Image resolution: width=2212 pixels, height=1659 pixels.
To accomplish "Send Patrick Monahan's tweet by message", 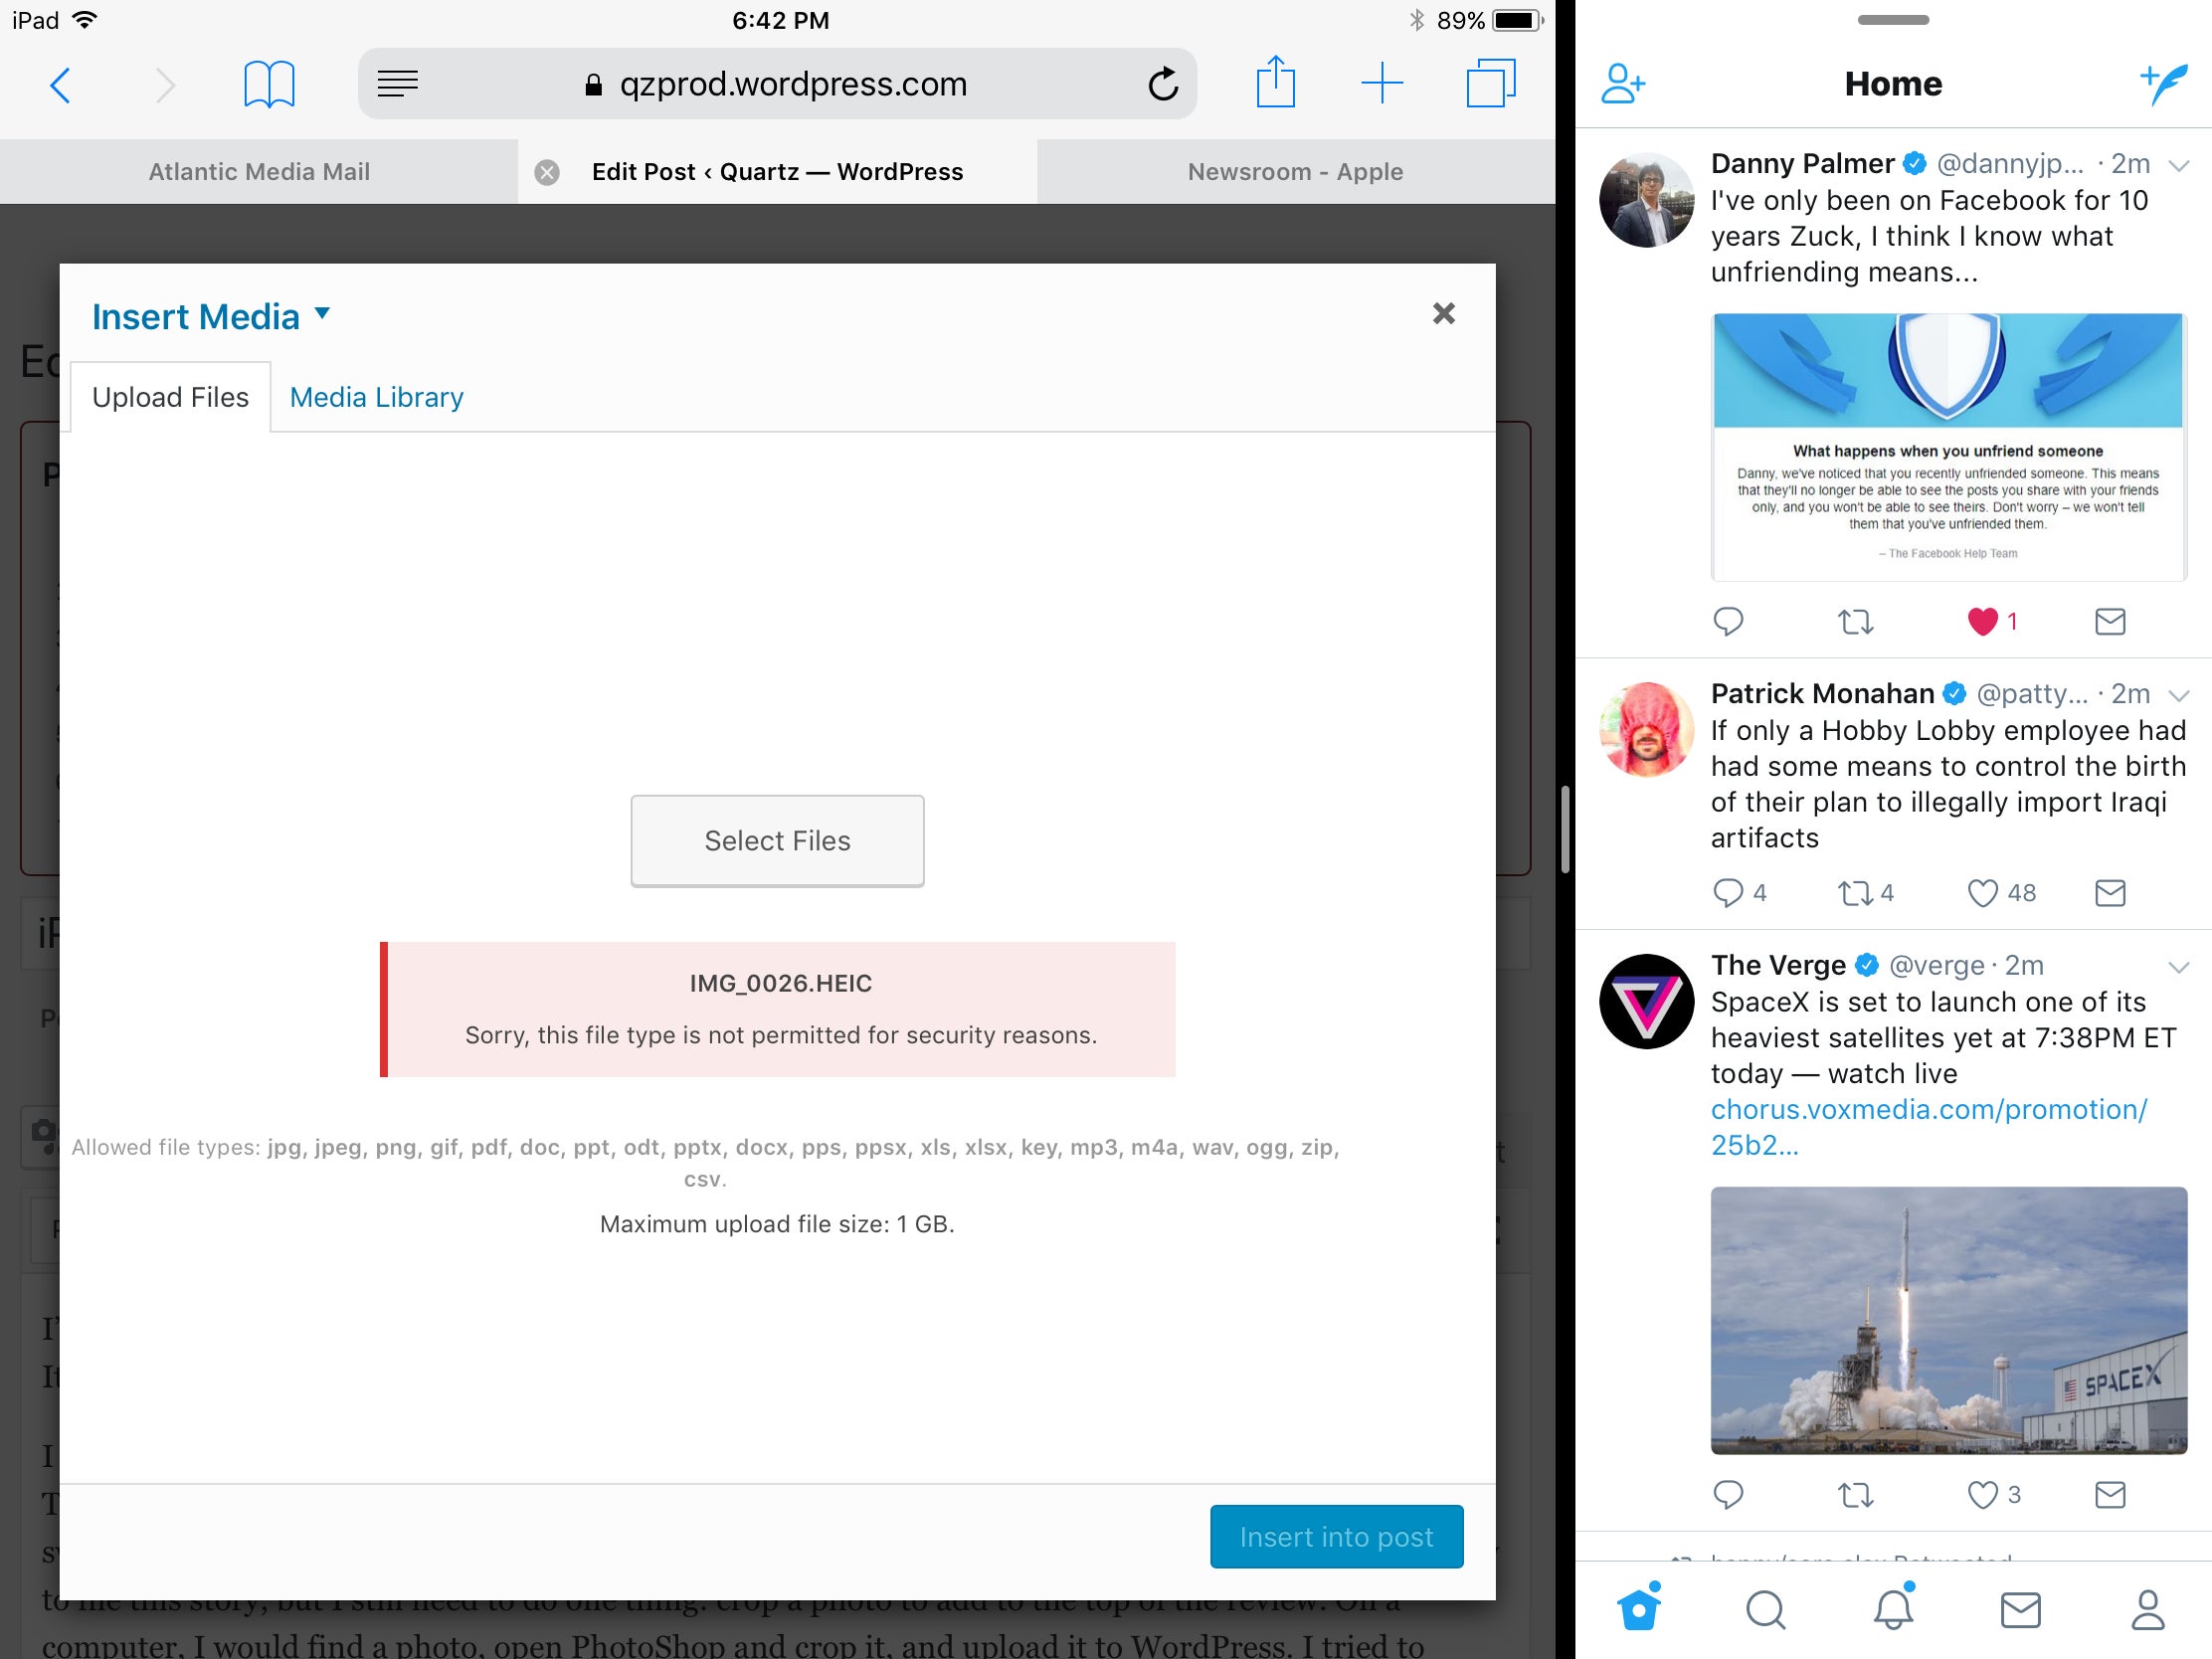I will (2109, 892).
